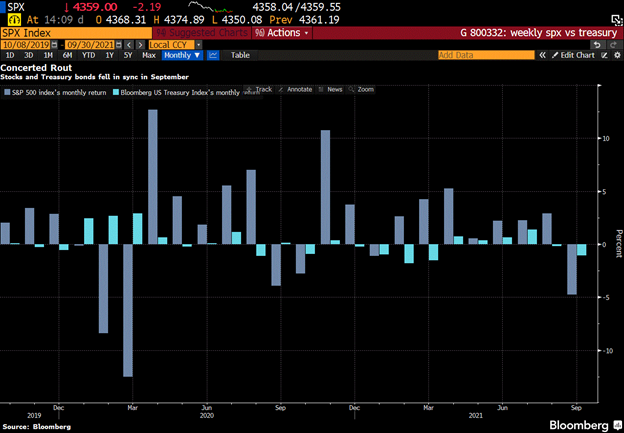Toggle the Zoom chart tool
The height and width of the screenshot is (433, 624).
(360, 89)
